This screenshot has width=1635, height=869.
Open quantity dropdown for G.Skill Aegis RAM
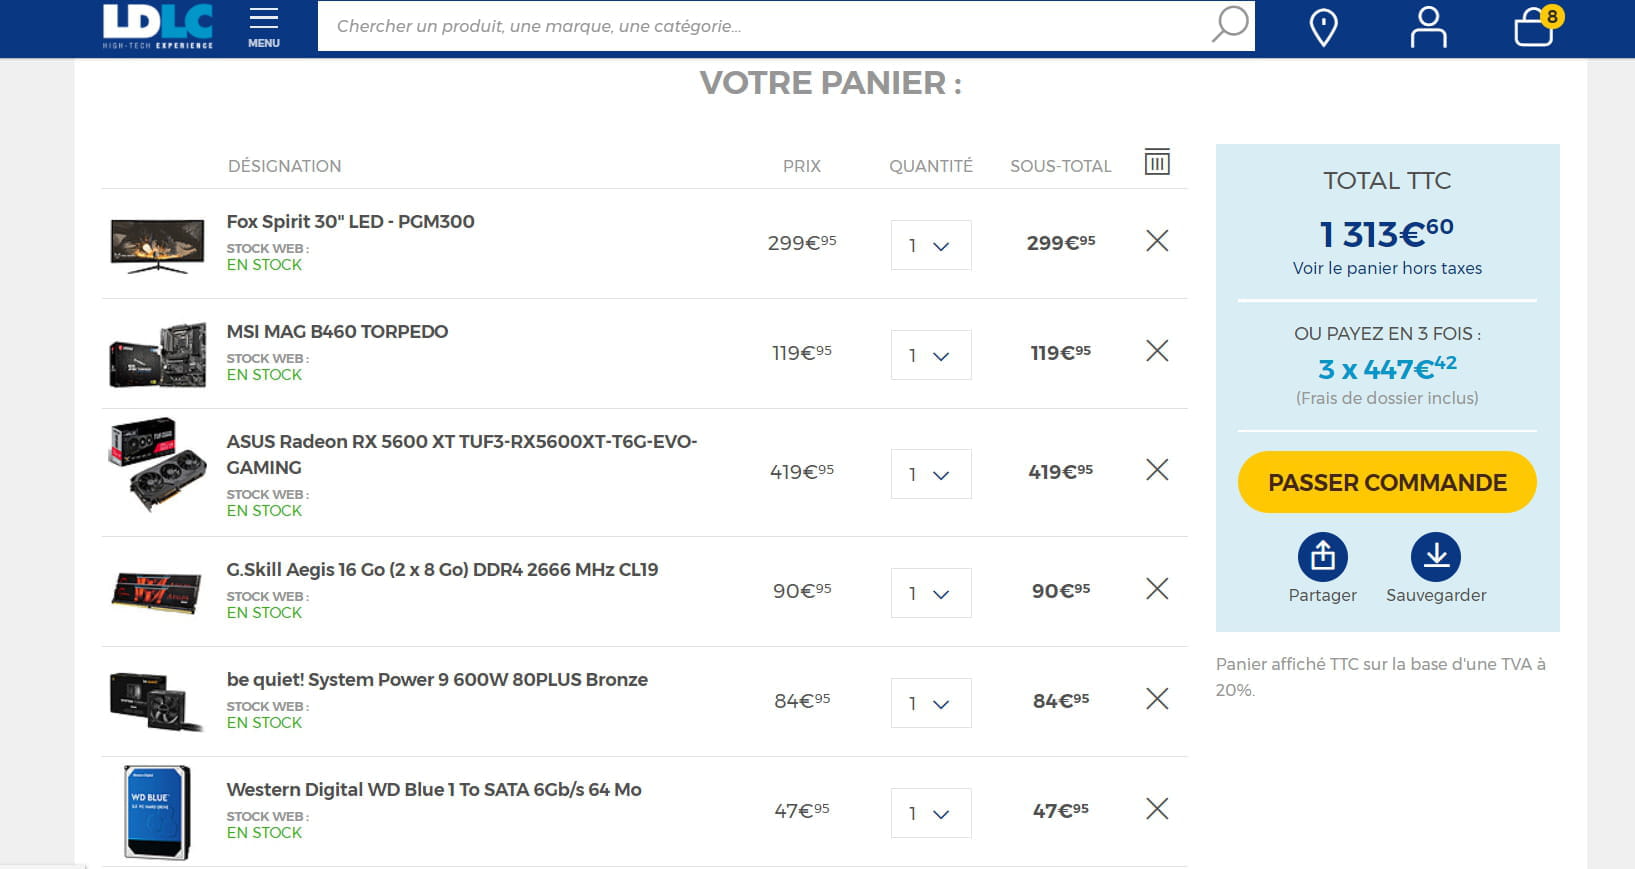pyautogui.click(x=931, y=593)
